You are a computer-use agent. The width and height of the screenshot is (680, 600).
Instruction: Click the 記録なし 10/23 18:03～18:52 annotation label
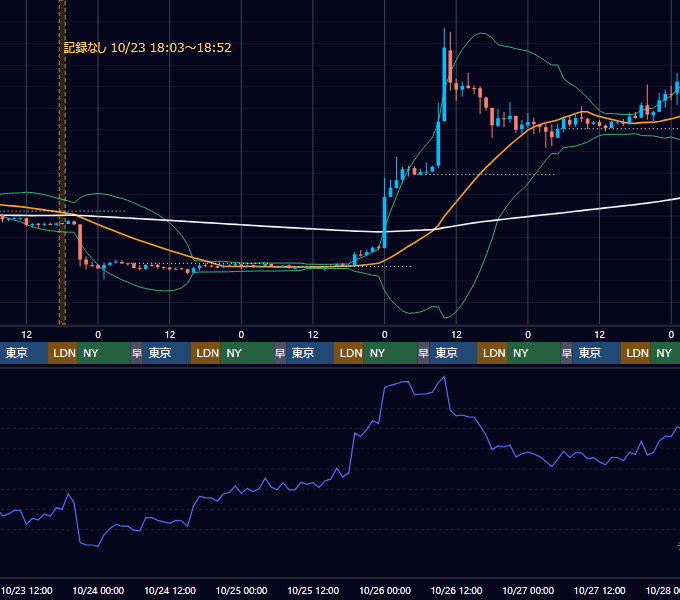[x=147, y=48]
